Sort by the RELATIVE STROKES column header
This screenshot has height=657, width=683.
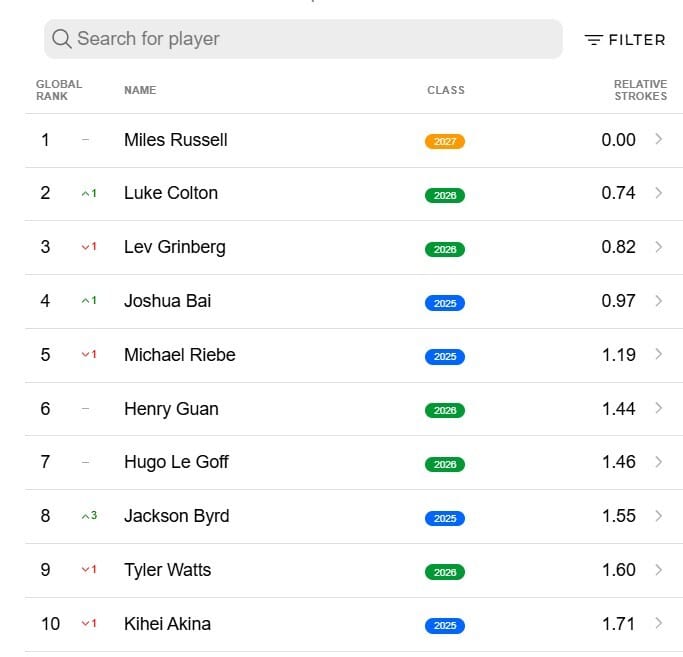click(640, 90)
